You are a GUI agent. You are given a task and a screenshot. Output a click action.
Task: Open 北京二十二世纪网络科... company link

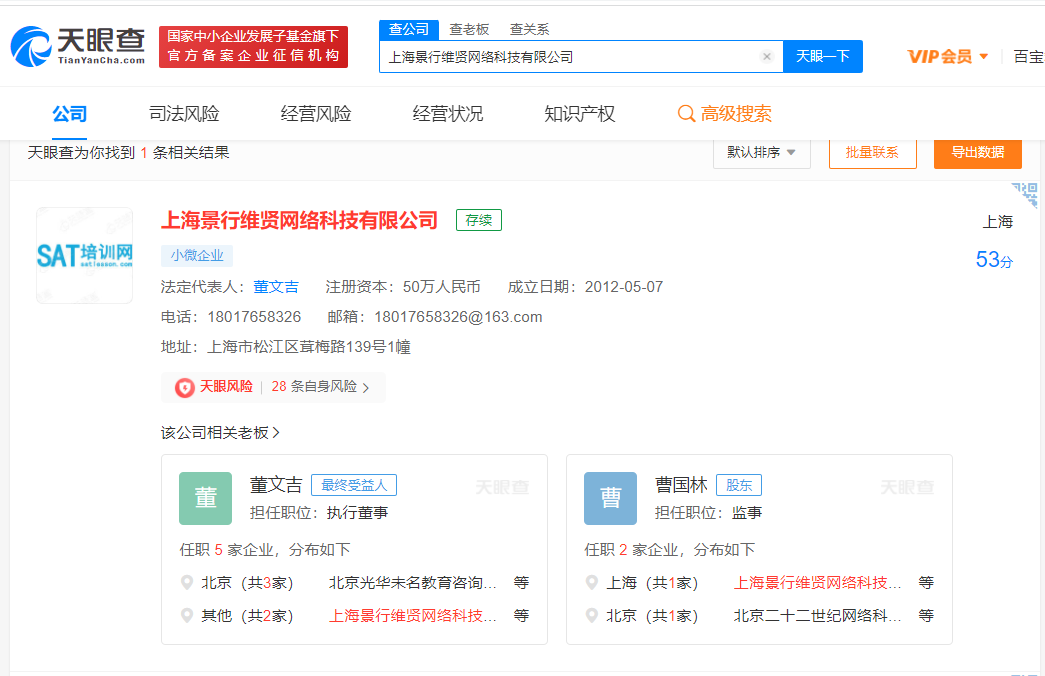(817, 615)
